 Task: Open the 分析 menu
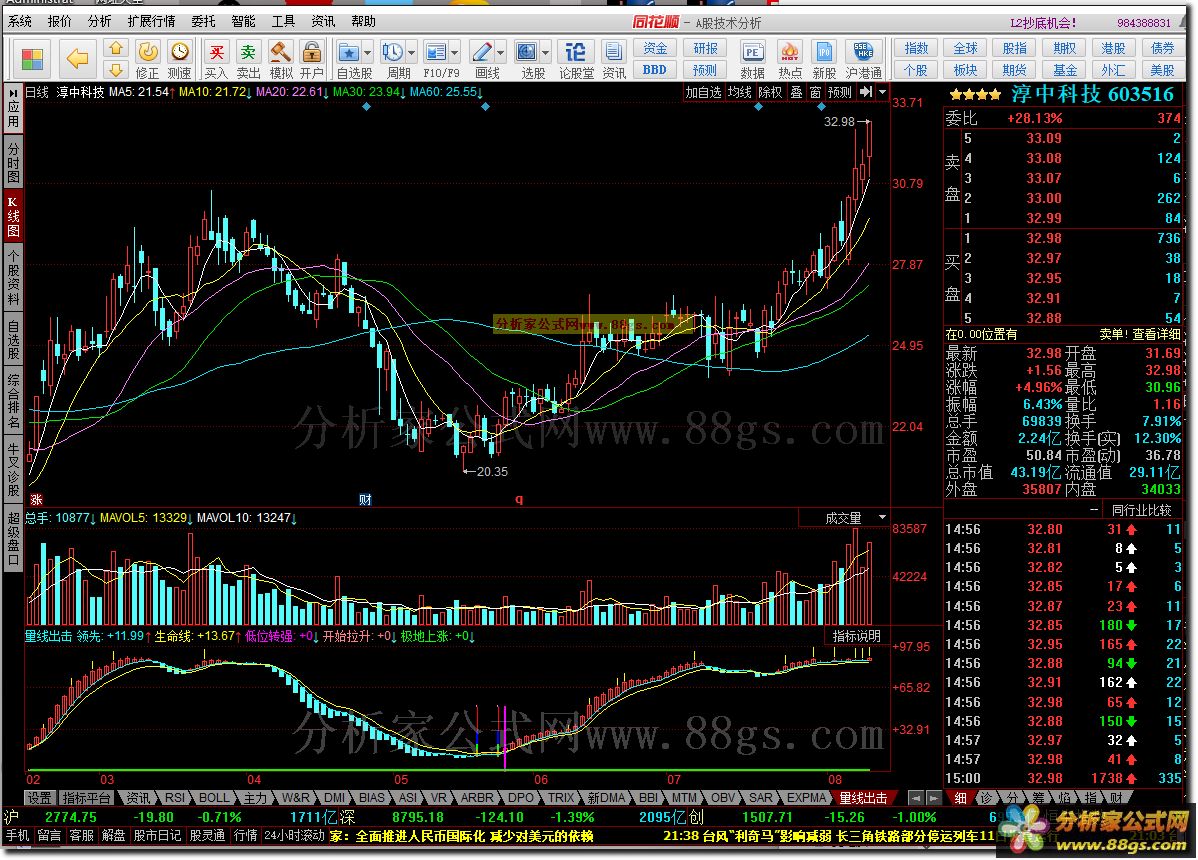pyautogui.click(x=99, y=21)
